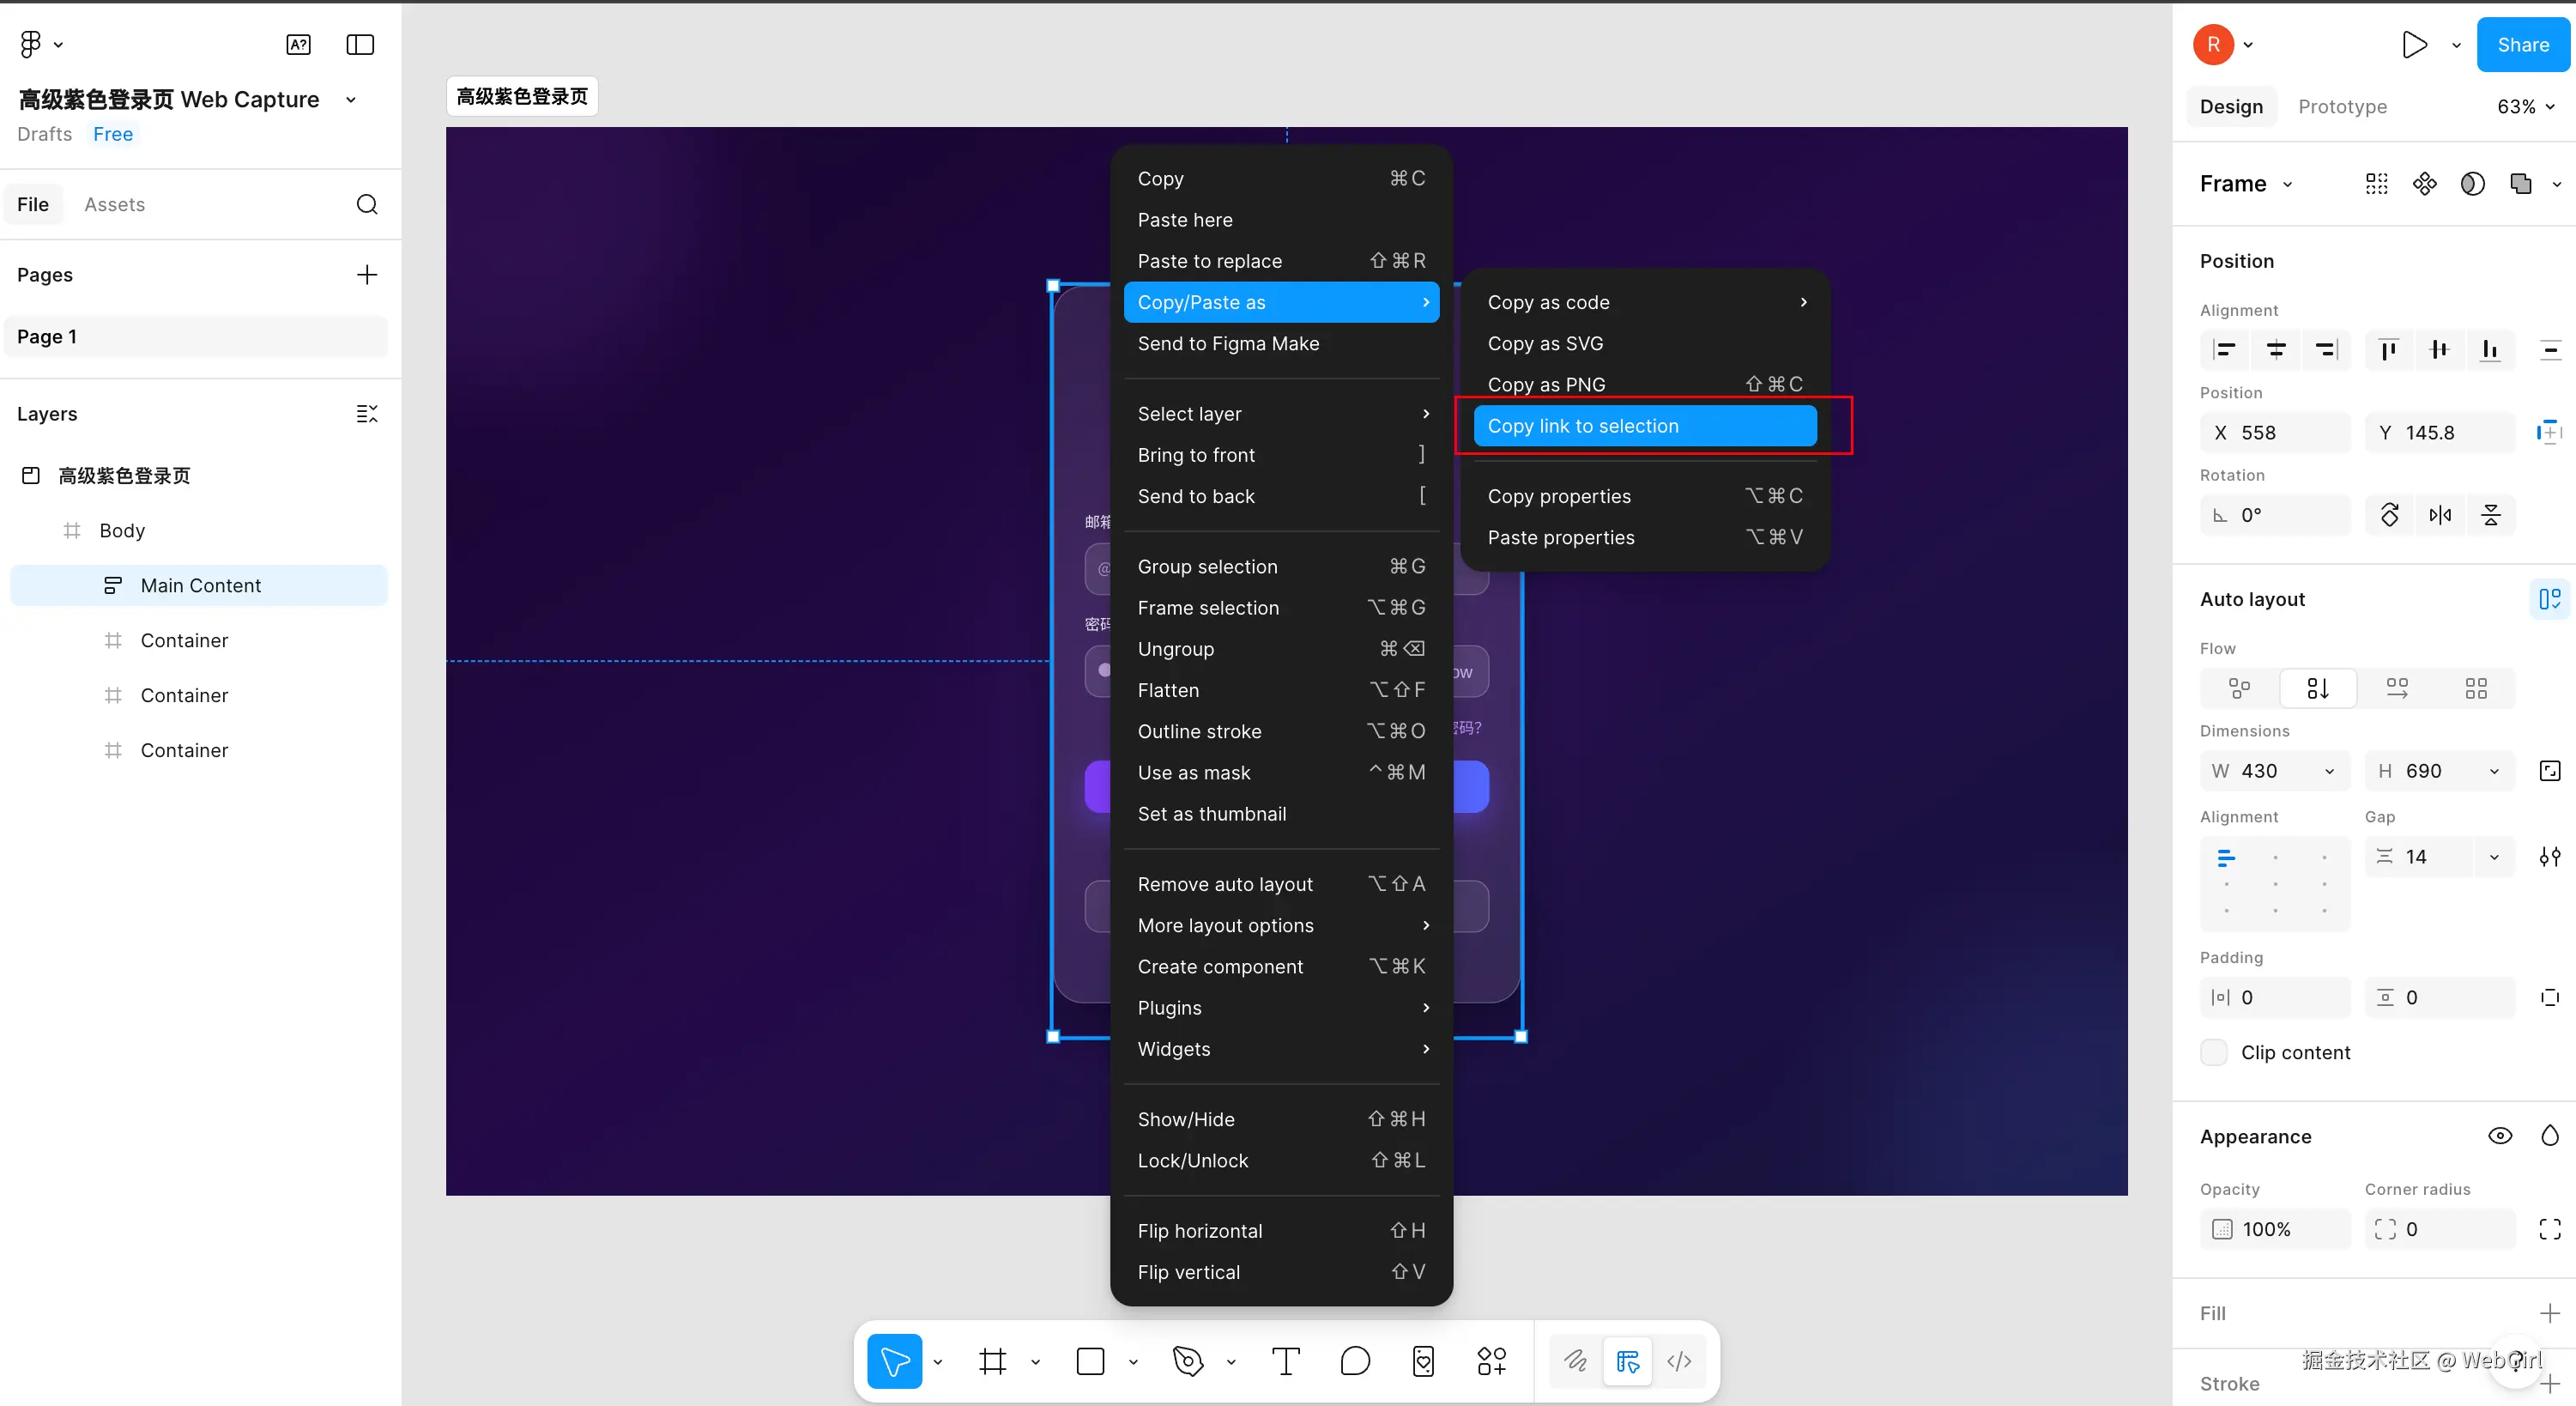Click the create component icon in Frame header
Image resolution: width=2576 pixels, height=1406 pixels.
coord(2424,183)
